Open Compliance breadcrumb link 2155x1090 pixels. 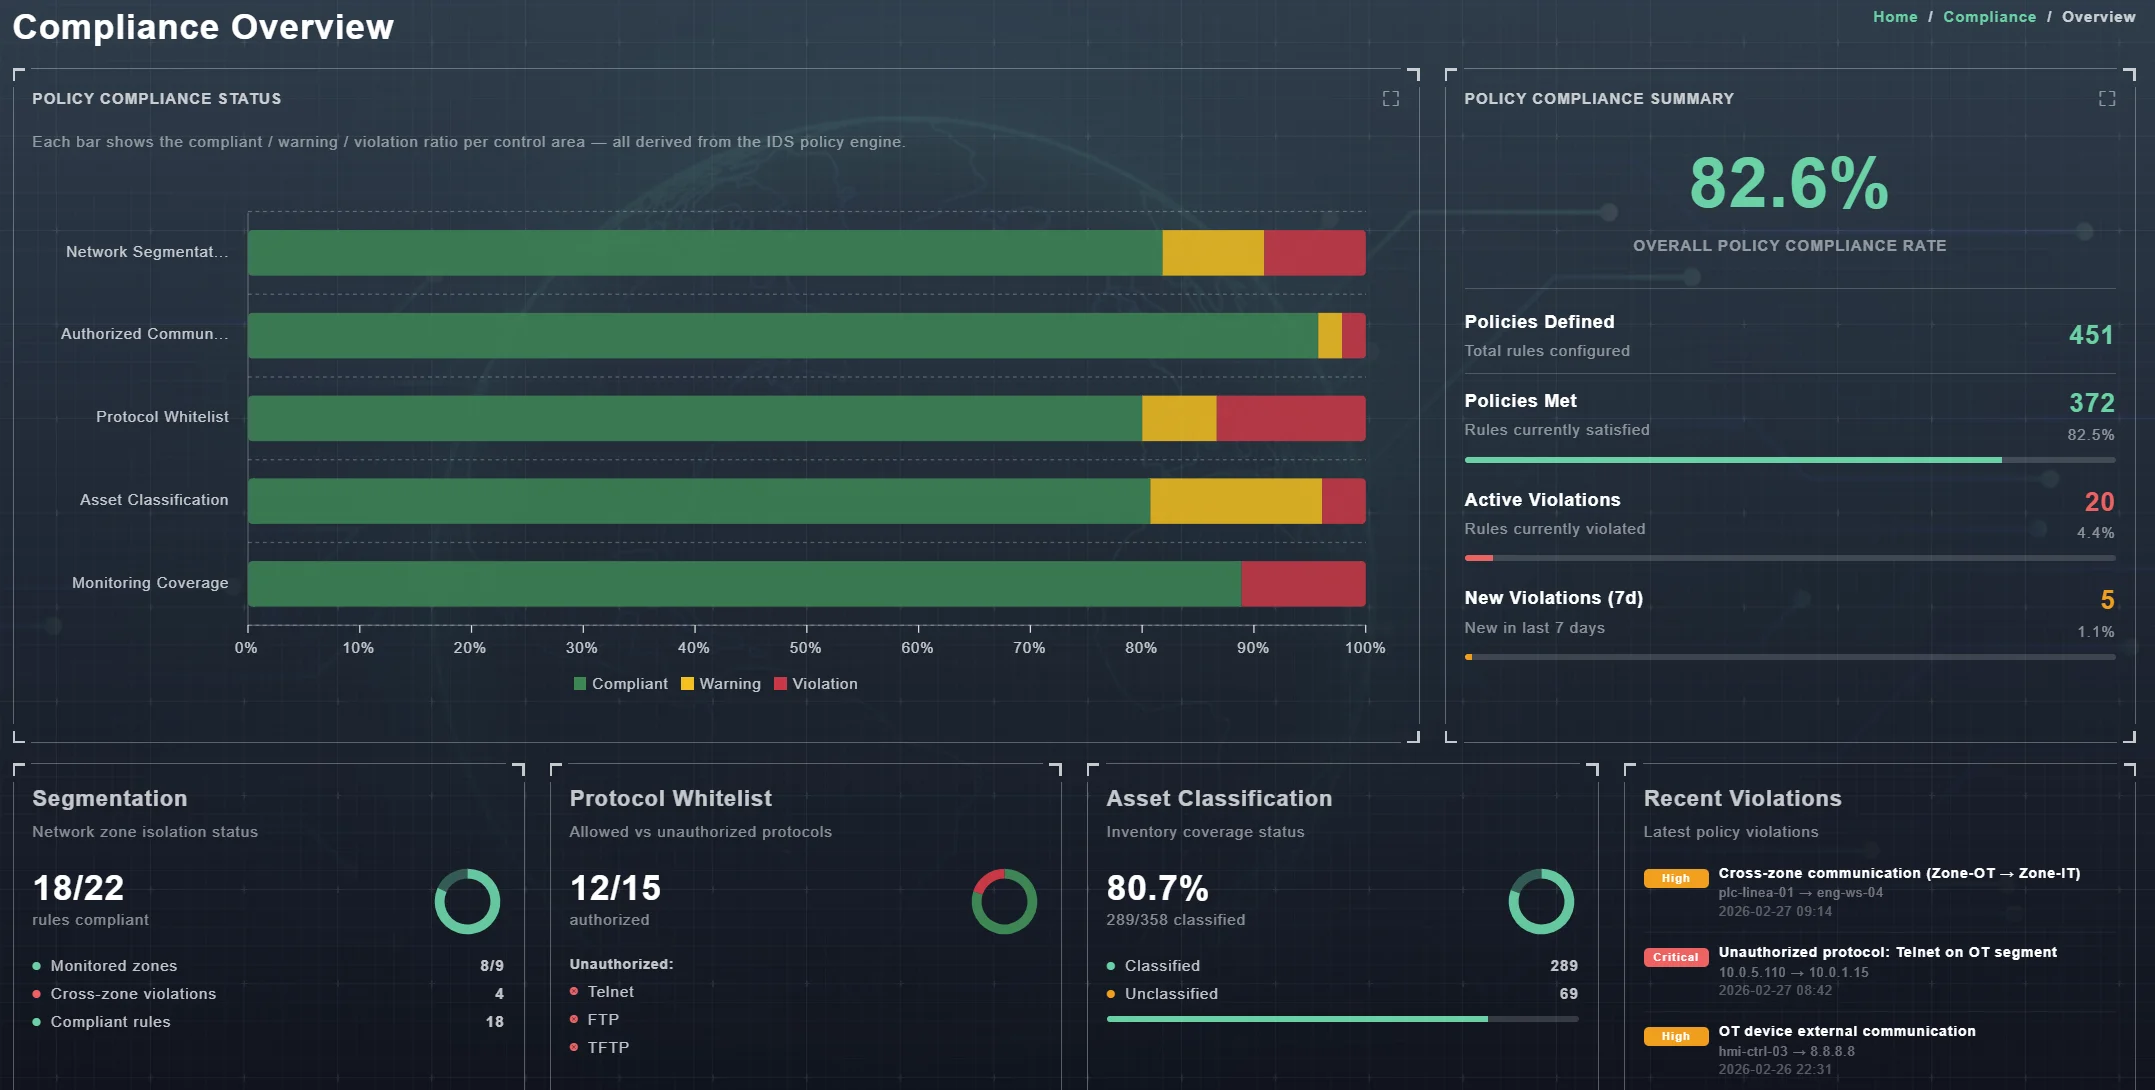point(1989,17)
